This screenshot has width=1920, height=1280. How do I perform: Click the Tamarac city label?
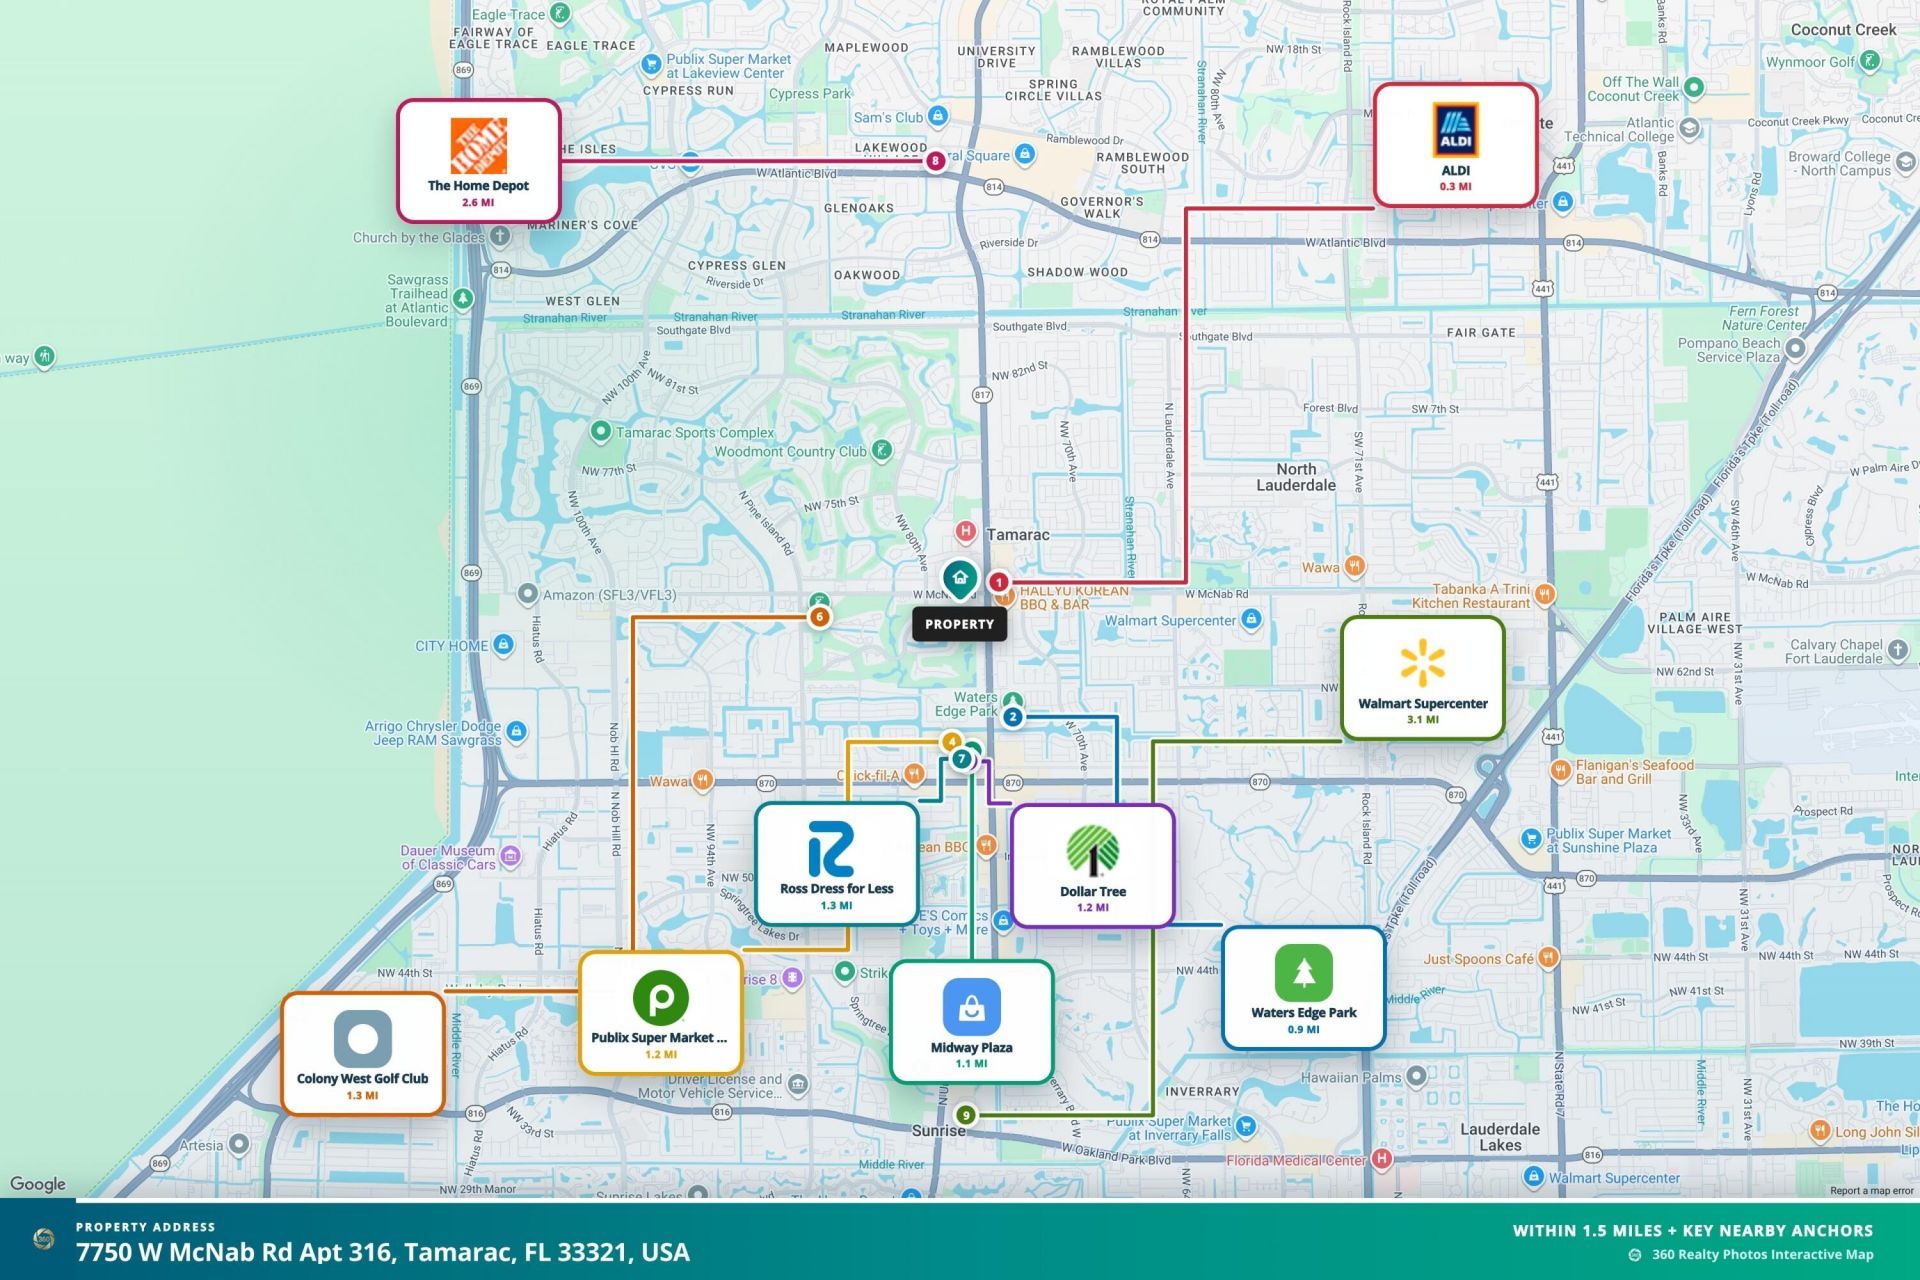[1018, 534]
